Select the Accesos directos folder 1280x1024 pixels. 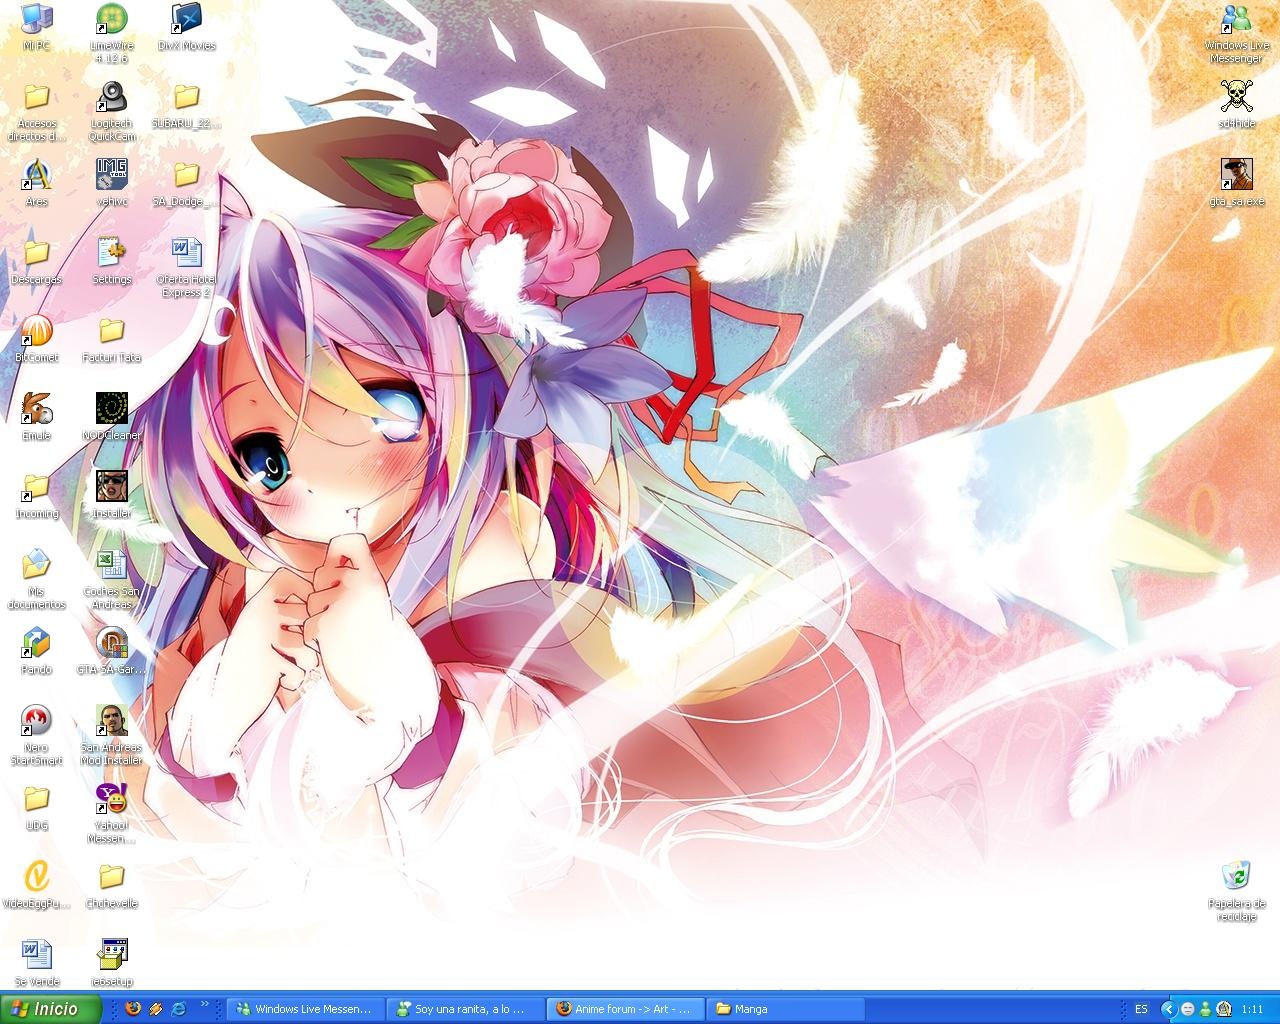click(x=36, y=113)
